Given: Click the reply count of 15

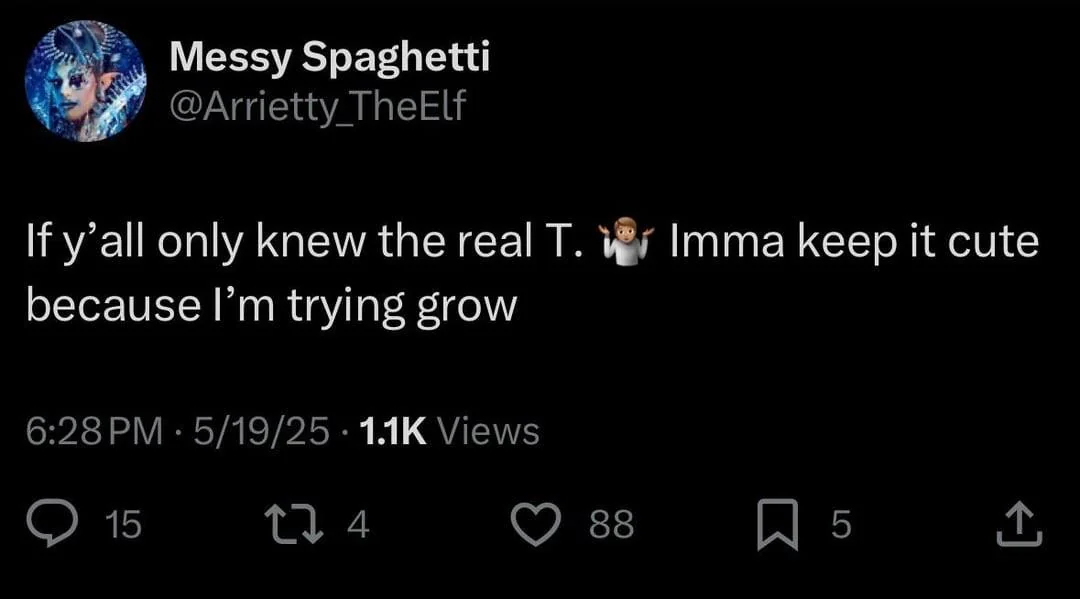Looking at the screenshot, I should (124, 525).
